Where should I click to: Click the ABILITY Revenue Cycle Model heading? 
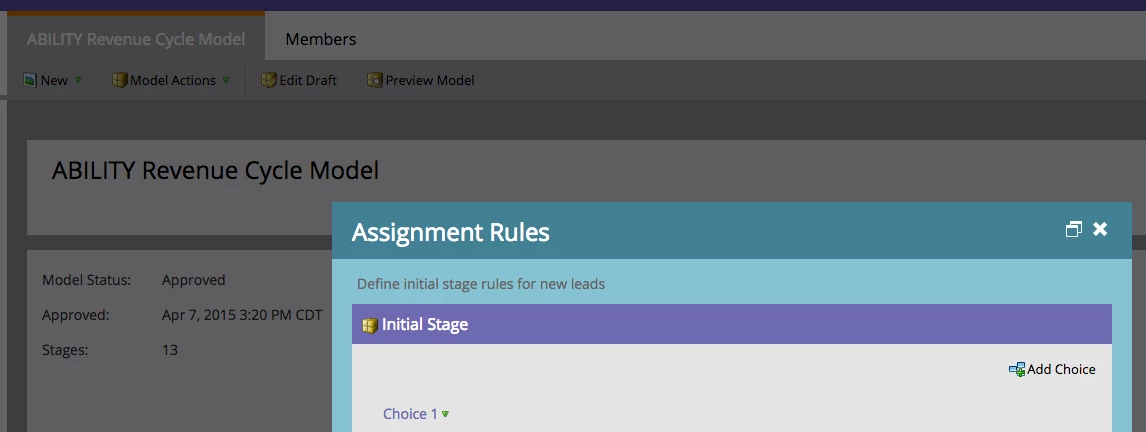tap(216, 170)
